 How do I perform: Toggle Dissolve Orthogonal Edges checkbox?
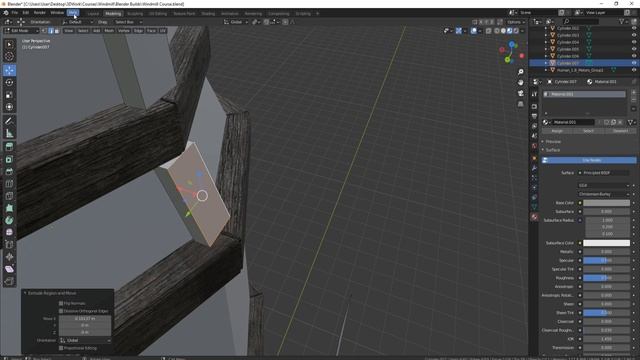tap(61, 311)
